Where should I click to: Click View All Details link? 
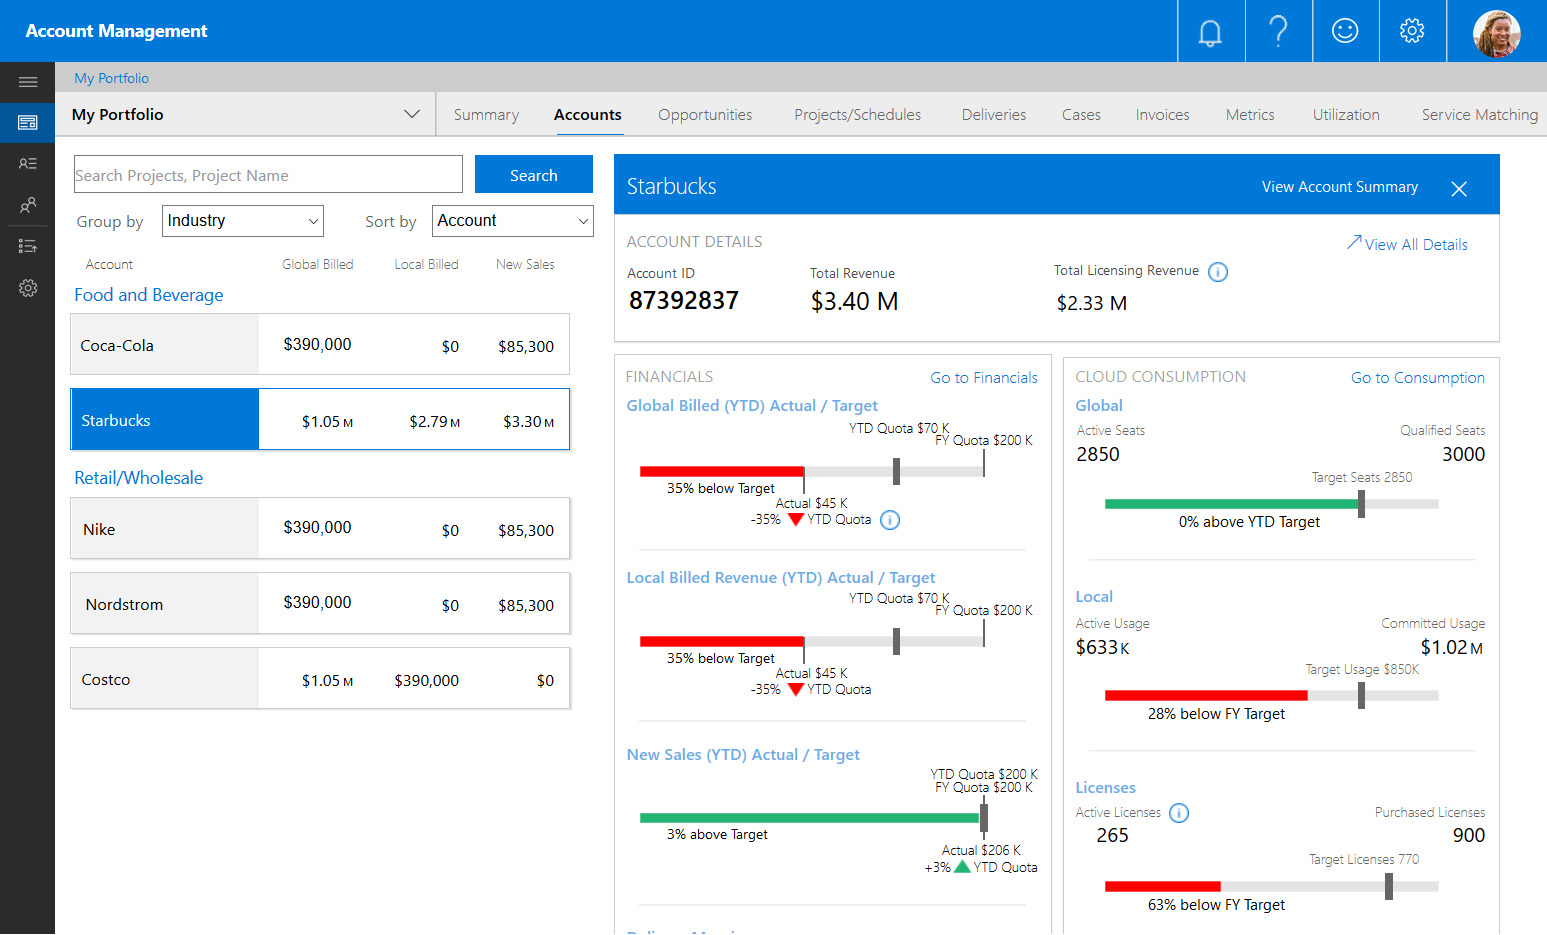(1416, 244)
